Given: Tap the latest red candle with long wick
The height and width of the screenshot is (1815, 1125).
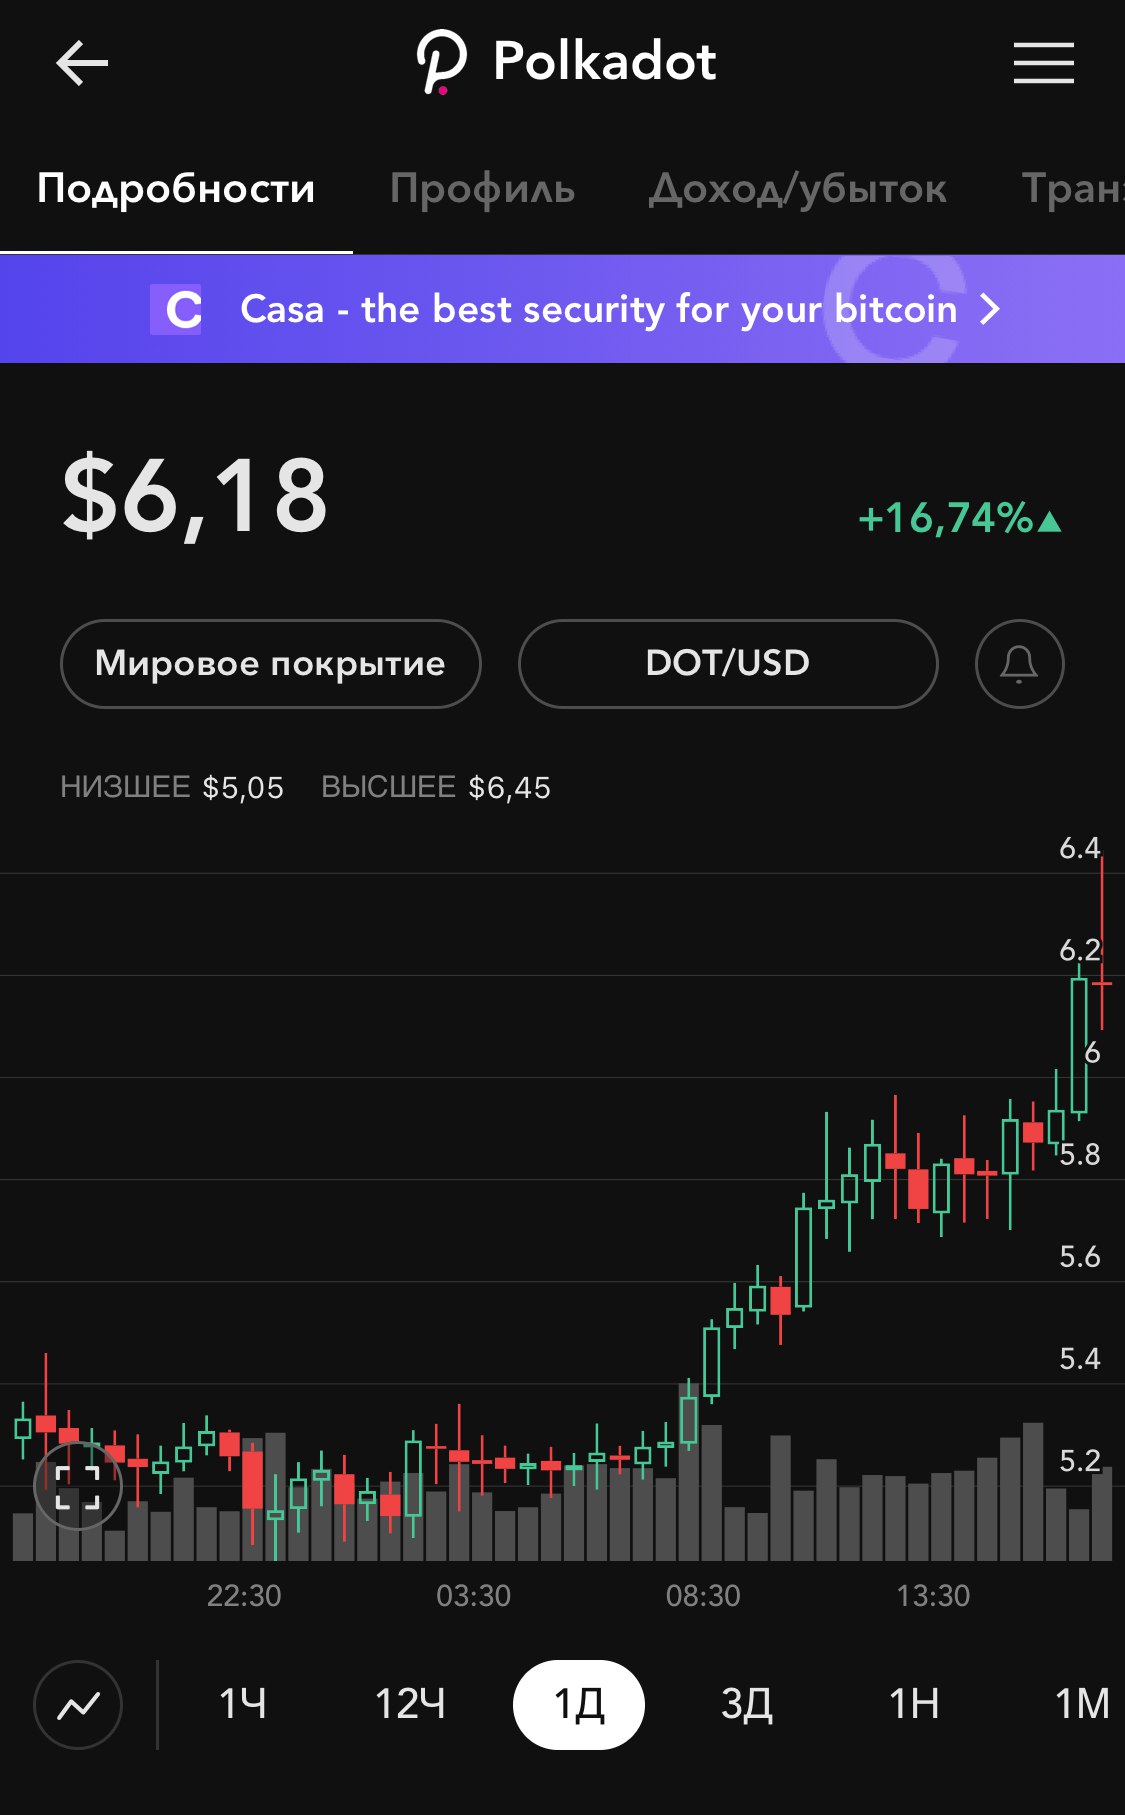Looking at the screenshot, I should click(1102, 945).
